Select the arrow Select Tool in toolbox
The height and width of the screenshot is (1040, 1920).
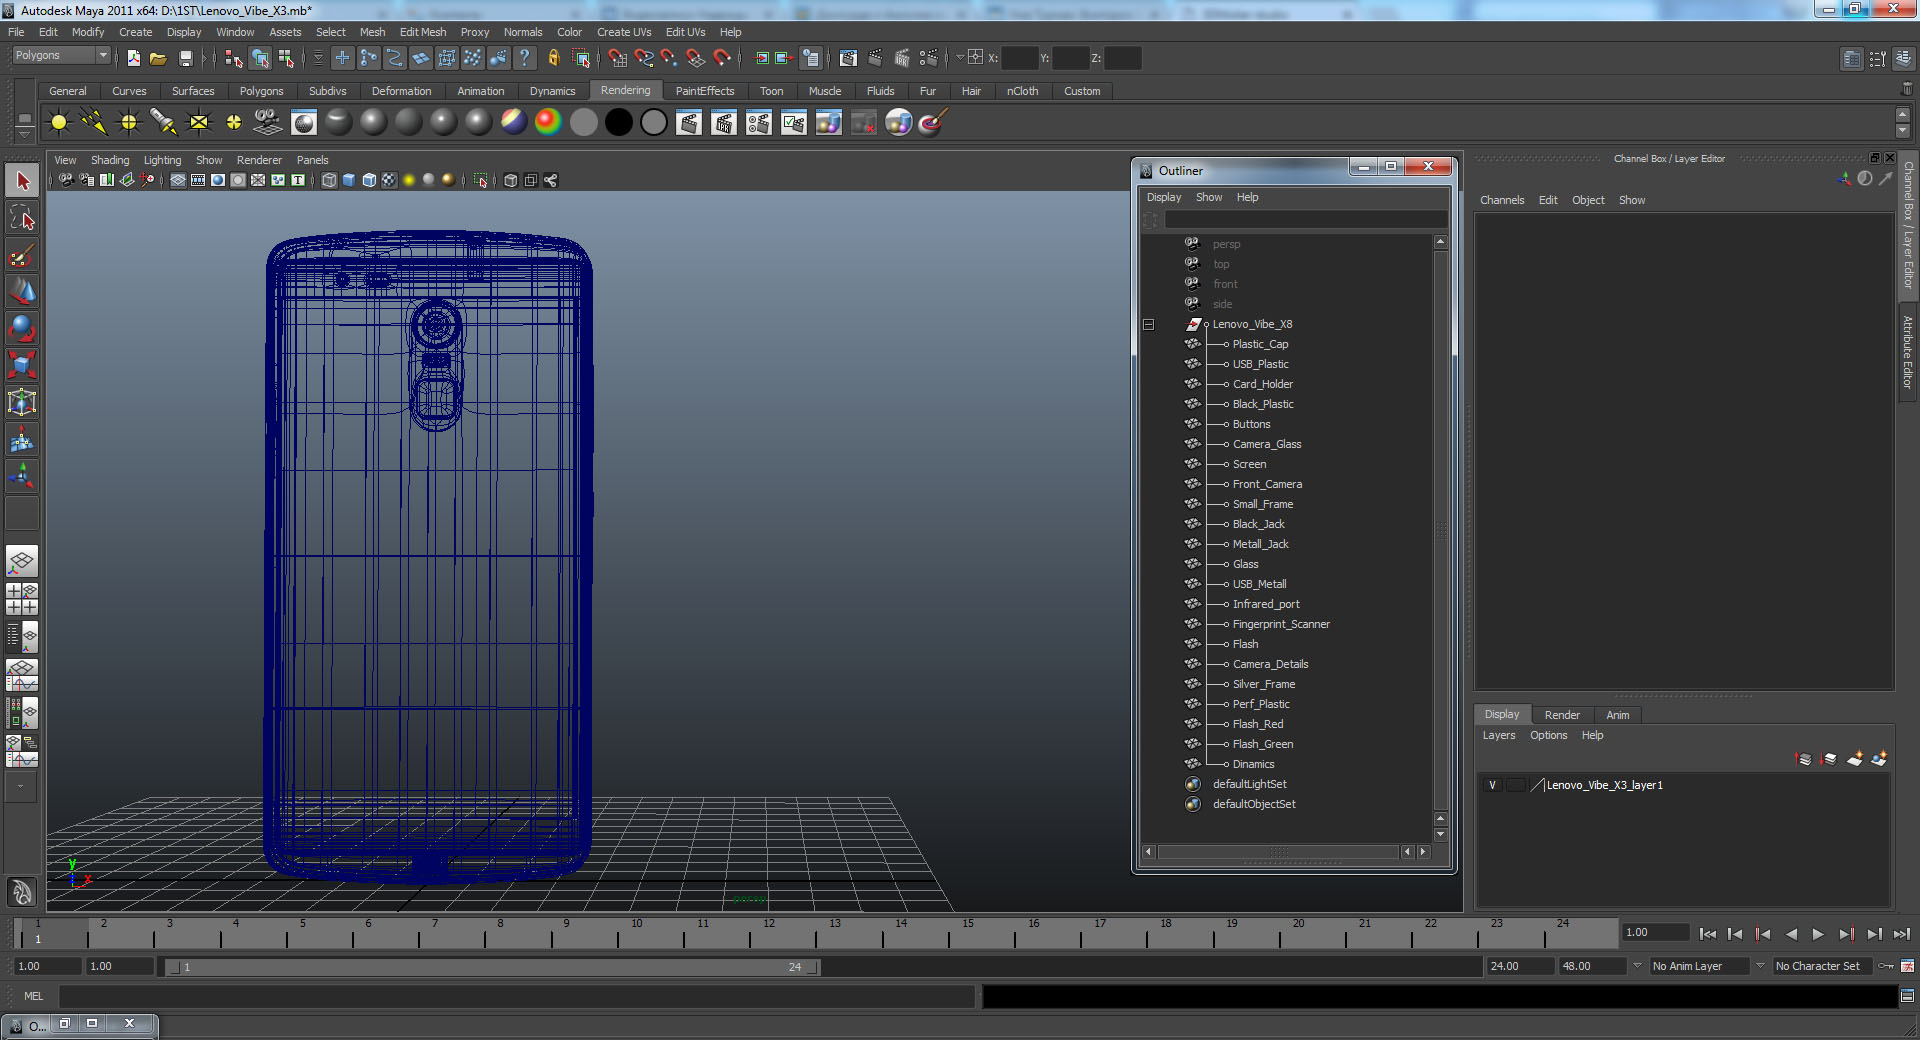tap(22, 181)
